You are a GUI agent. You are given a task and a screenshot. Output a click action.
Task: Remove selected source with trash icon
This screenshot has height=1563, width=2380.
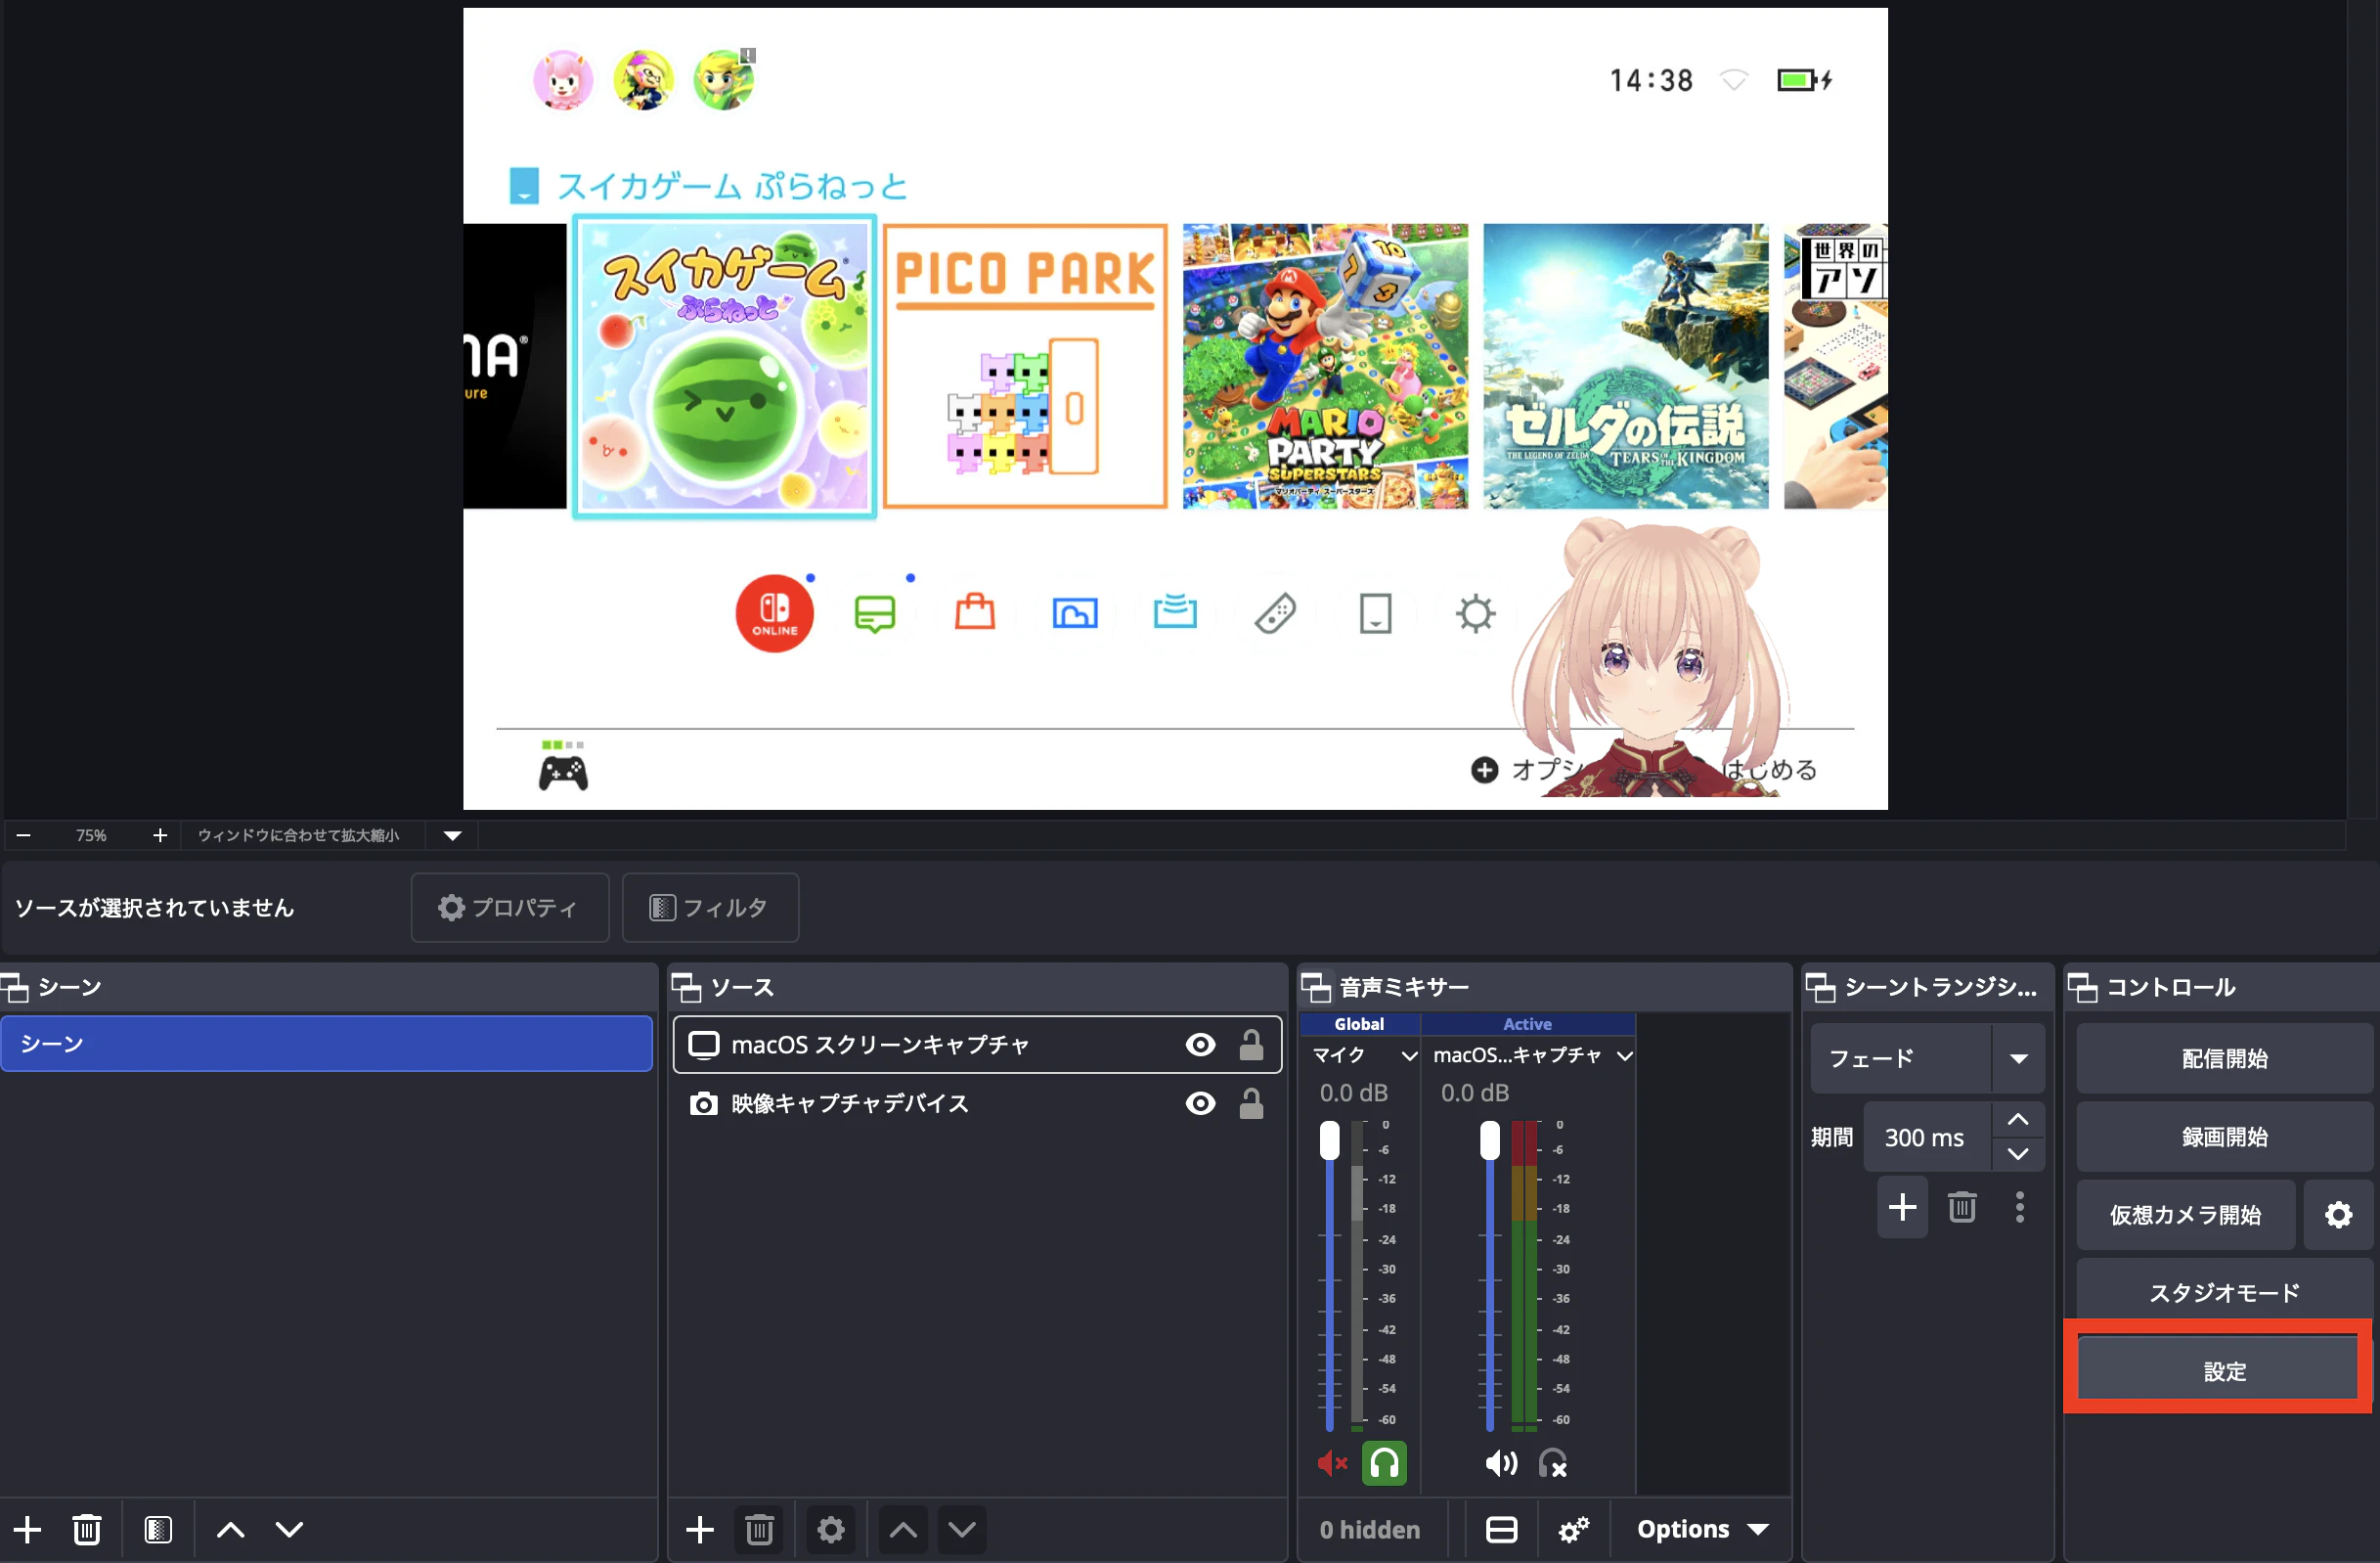pyautogui.click(x=760, y=1529)
